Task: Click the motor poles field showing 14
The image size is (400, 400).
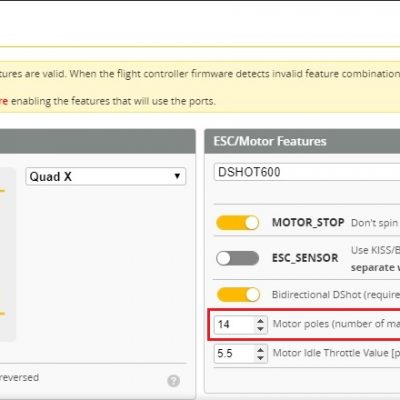Action: pyautogui.click(x=235, y=324)
